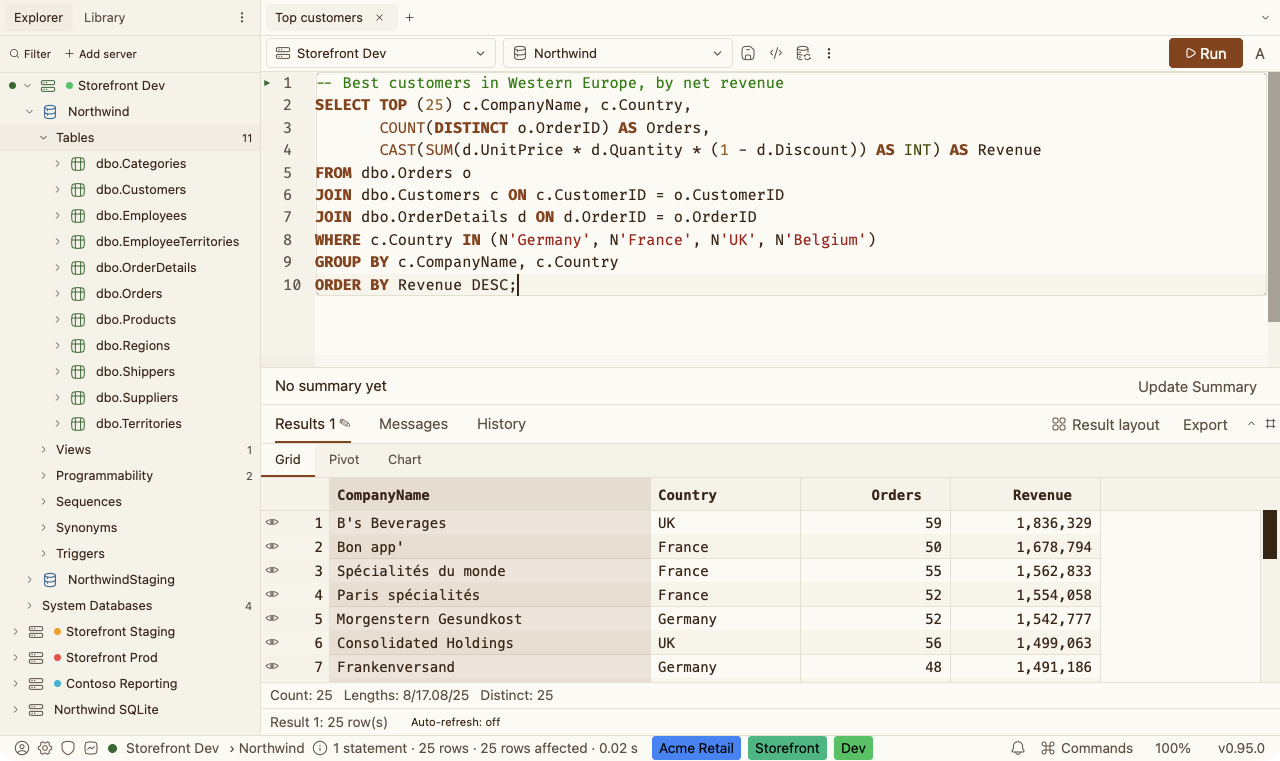The image size is (1280, 761).
Task: Click the Export button
Action: pos(1205,425)
